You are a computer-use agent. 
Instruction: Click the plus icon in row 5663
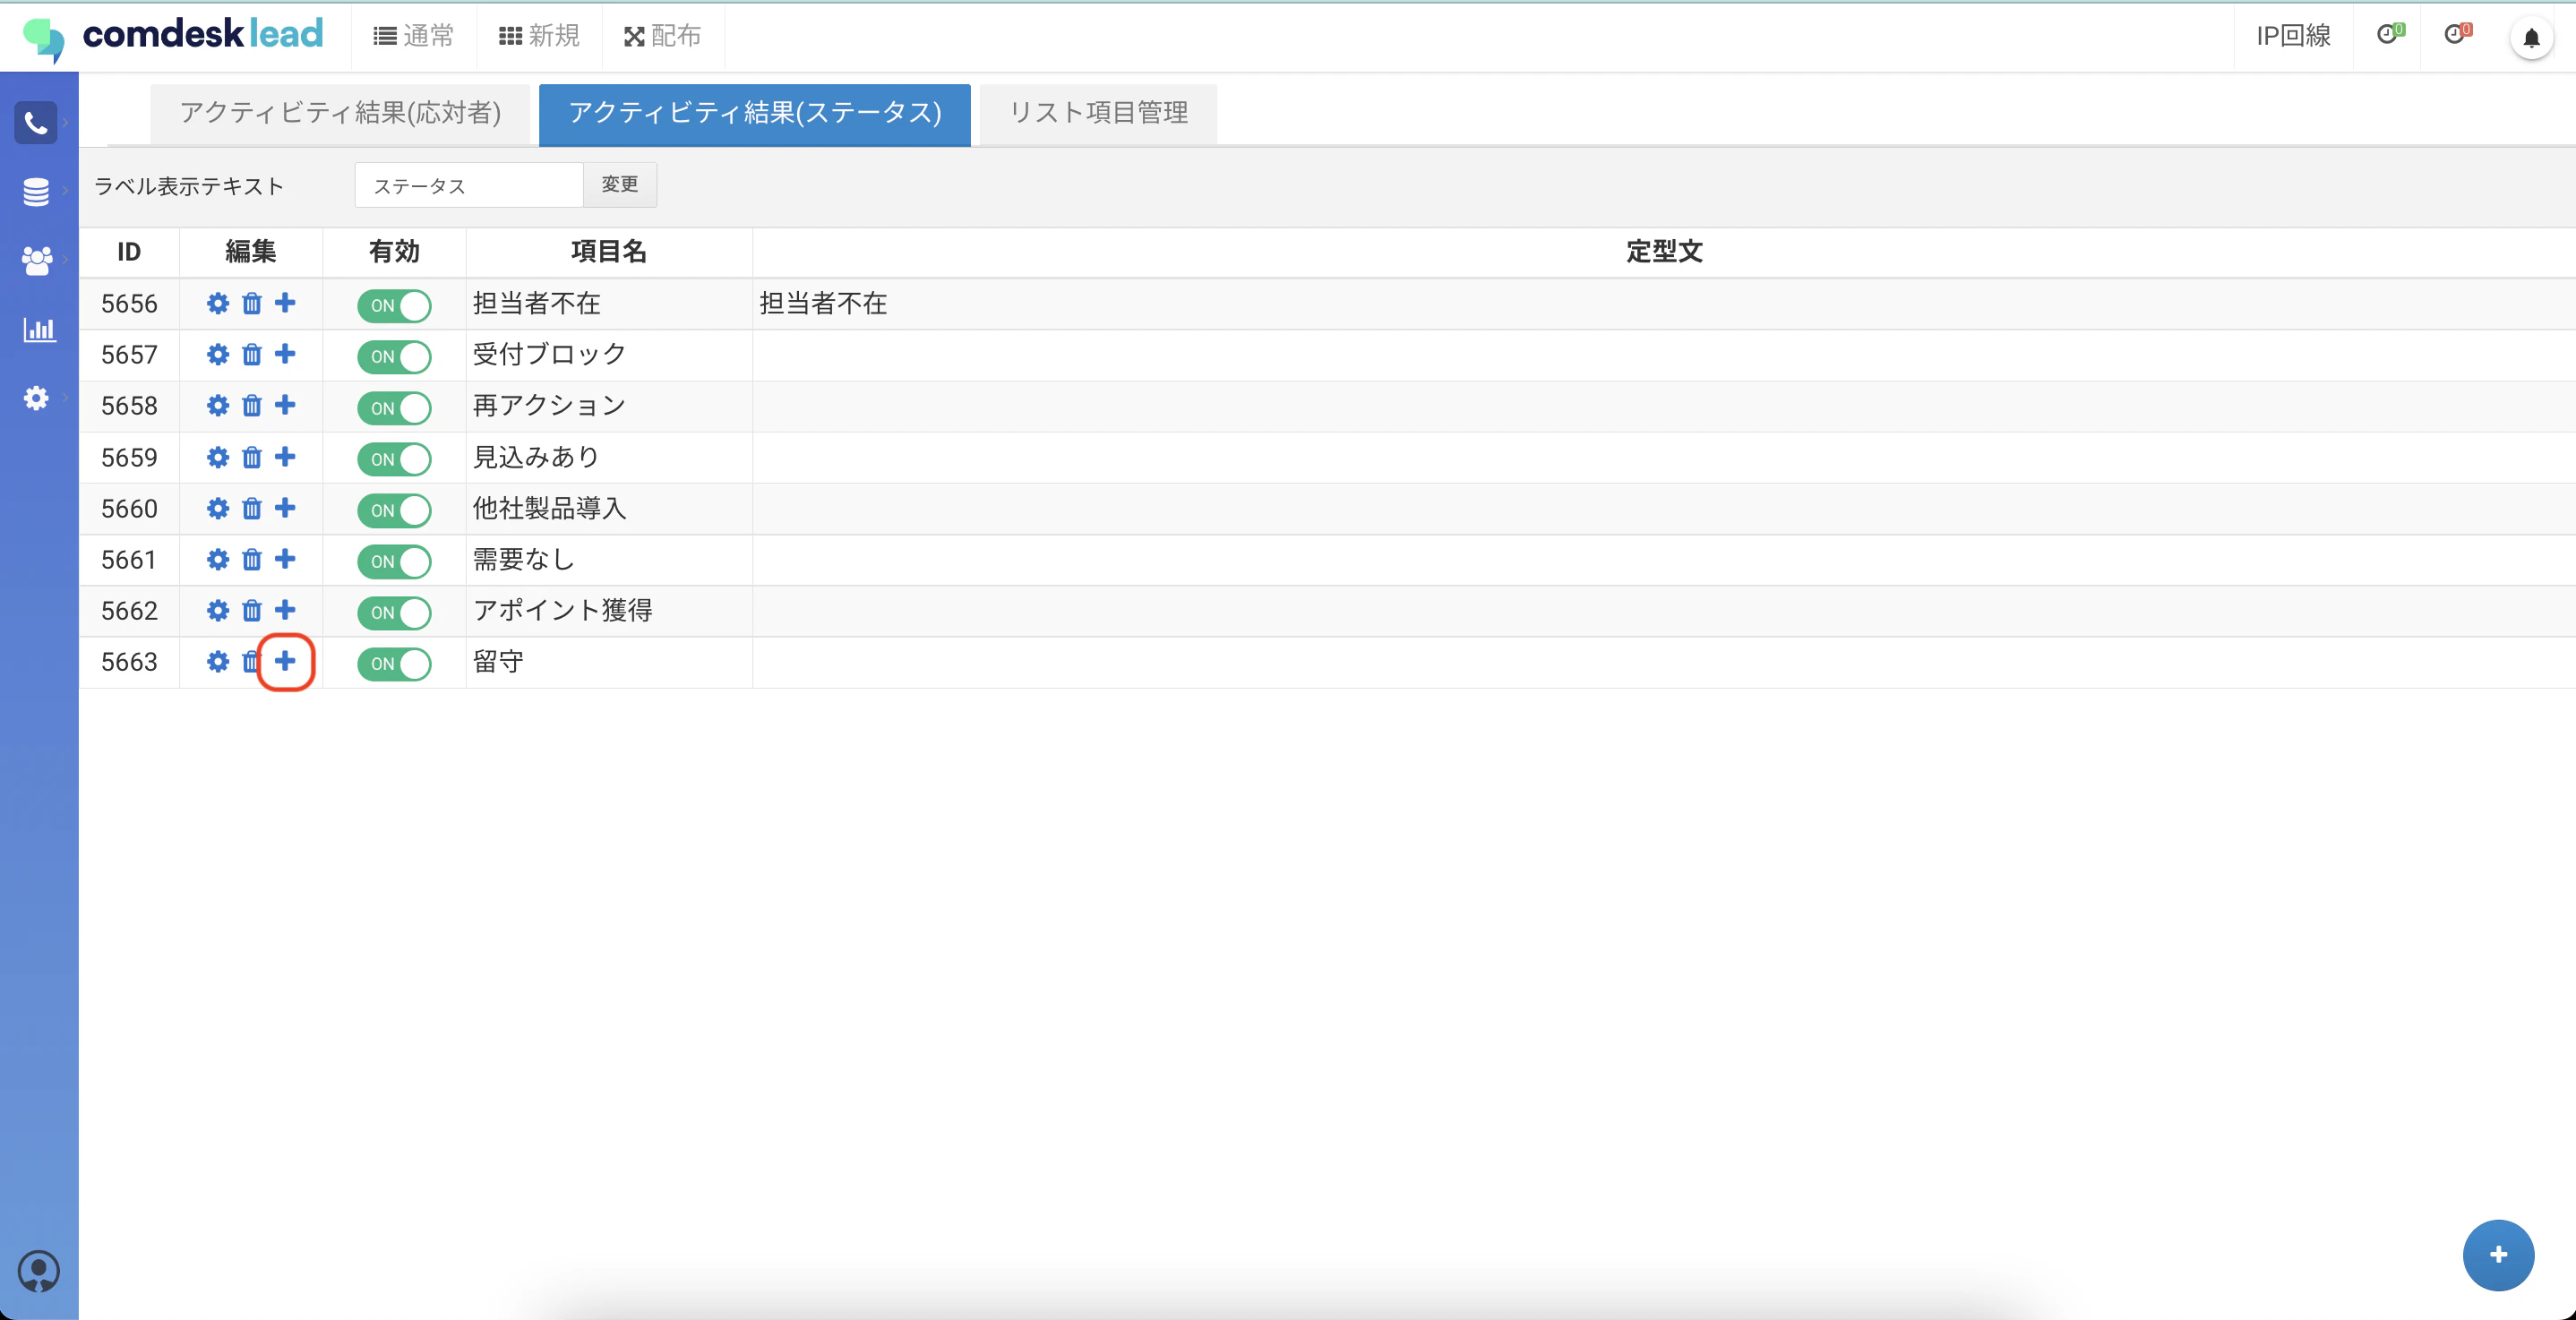point(285,660)
